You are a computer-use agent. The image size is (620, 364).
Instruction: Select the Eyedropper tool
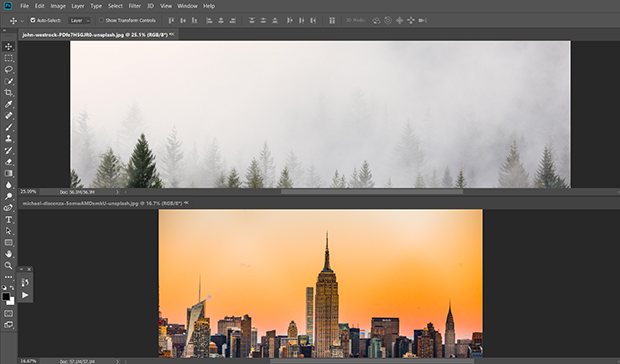tap(8, 104)
